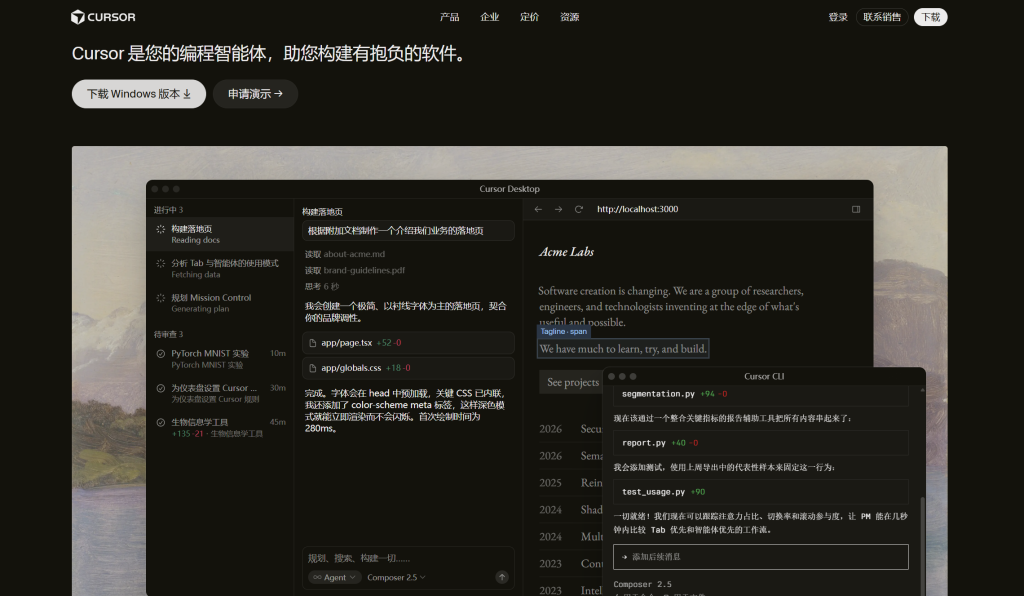Open the Agent mode dropdown

point(334,577)
